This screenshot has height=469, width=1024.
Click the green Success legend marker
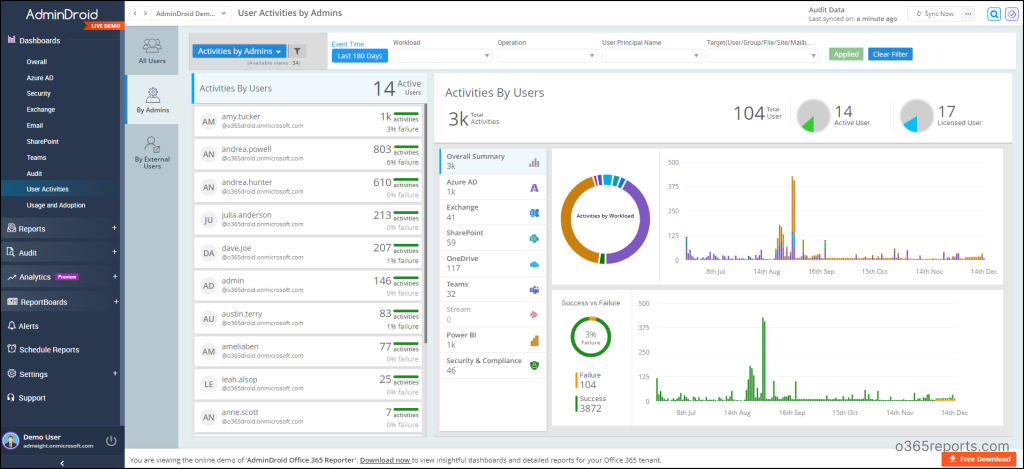(x=576, y=404)
